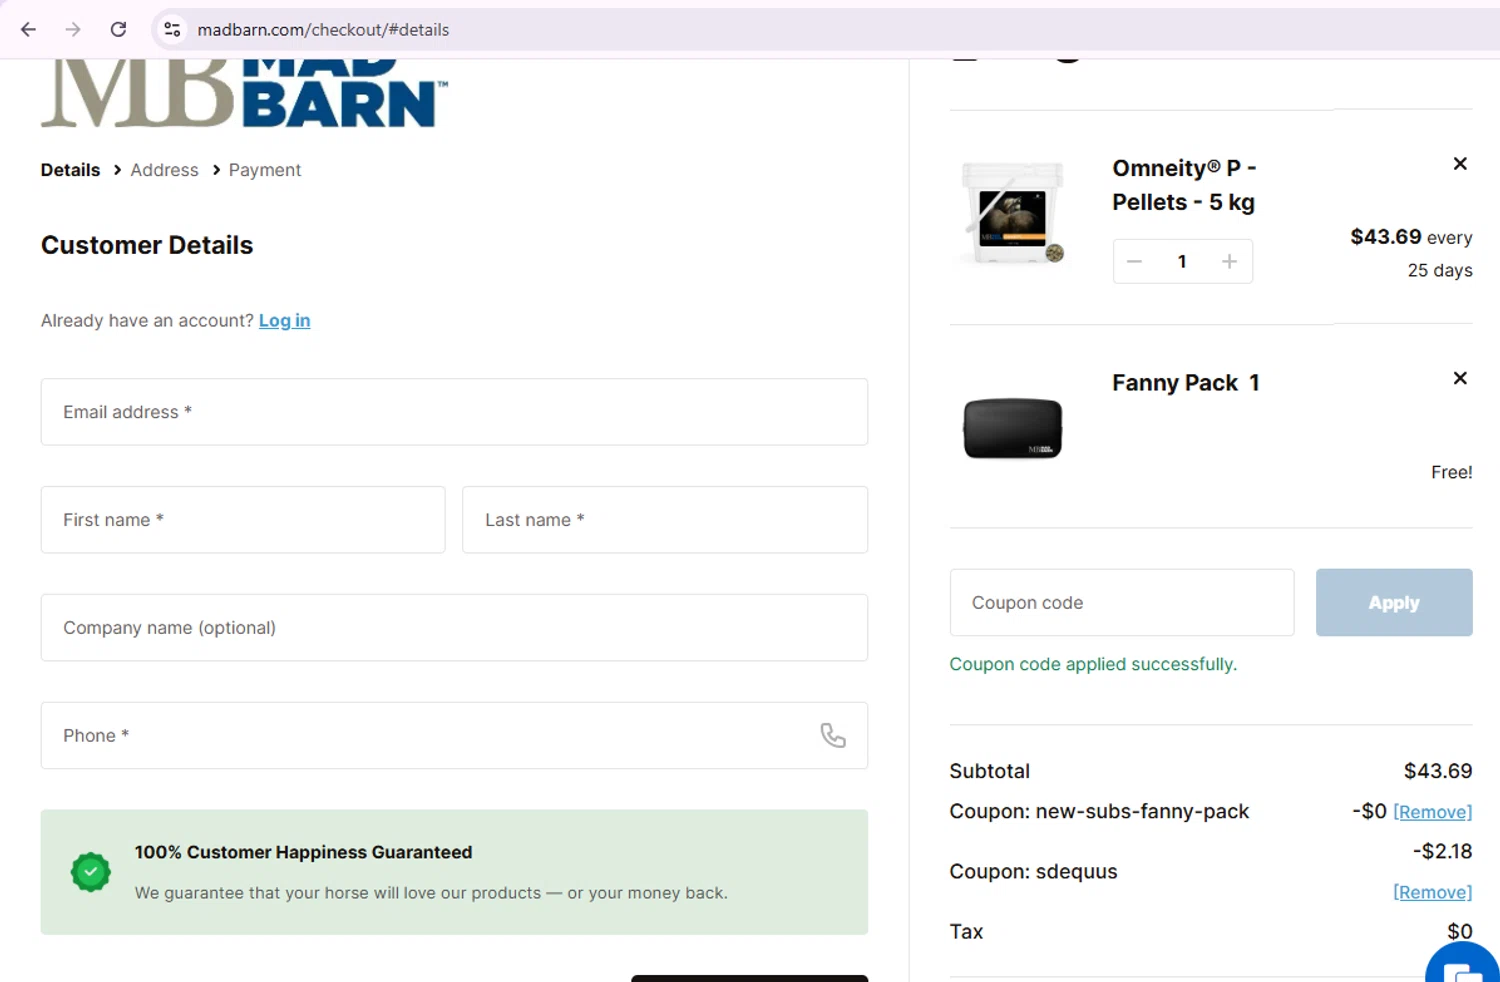The image size is (1500, 982).
Task: Open the Omneity P Pellets product thumbnail
Action: click(1013, 213)
